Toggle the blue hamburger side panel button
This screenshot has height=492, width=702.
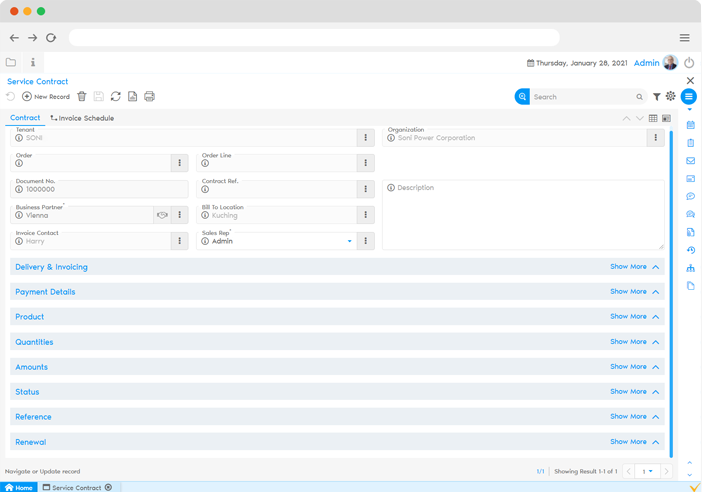pos(689,97)
